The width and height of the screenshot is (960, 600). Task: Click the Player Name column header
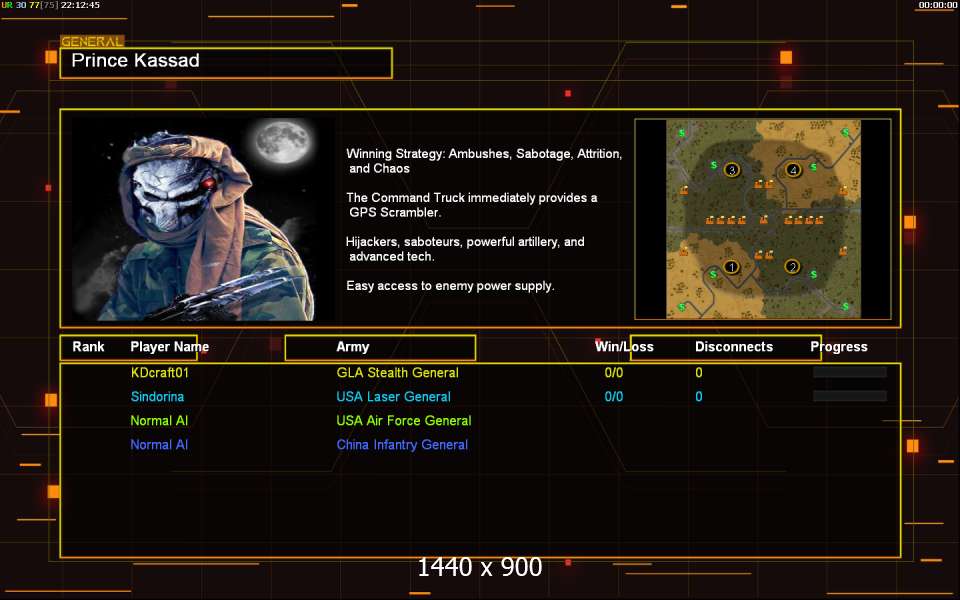point(170,347)
